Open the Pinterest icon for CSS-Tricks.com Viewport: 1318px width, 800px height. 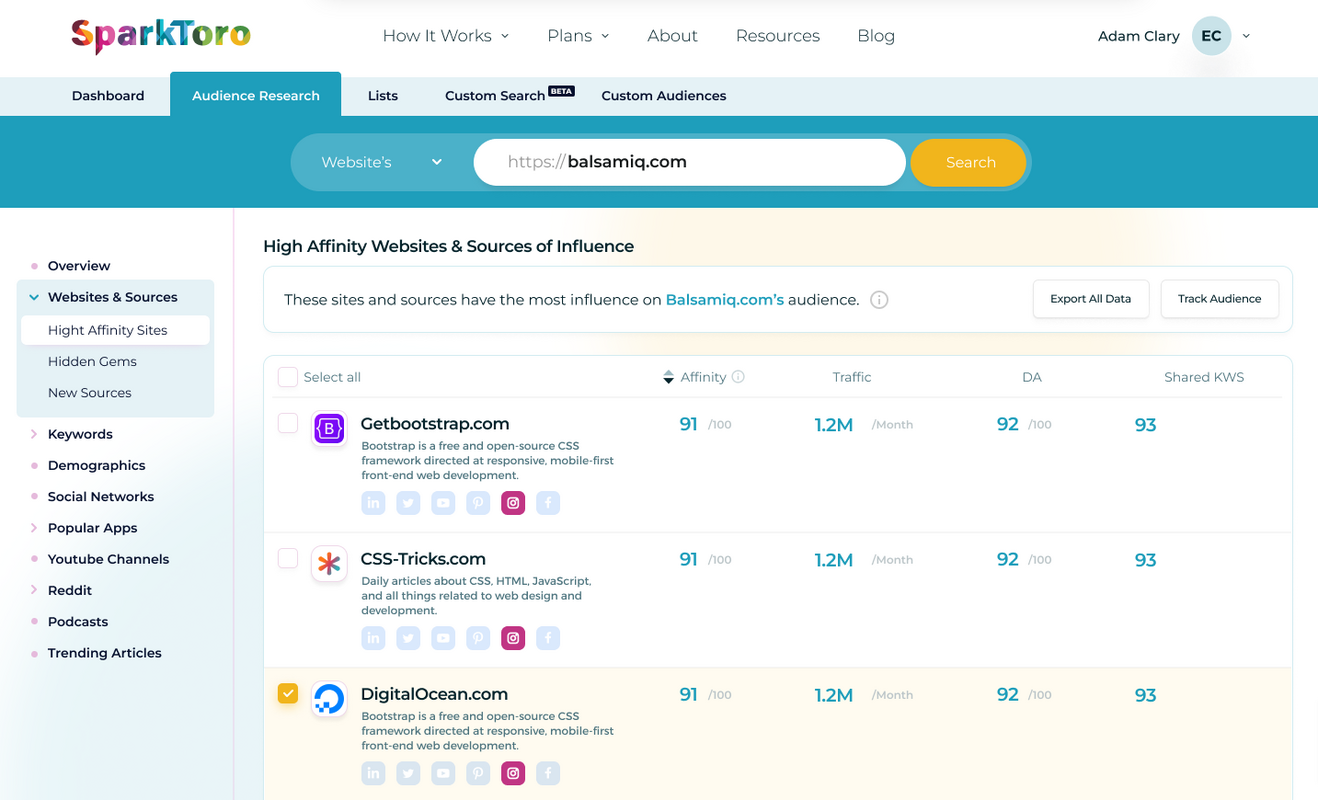478,638
